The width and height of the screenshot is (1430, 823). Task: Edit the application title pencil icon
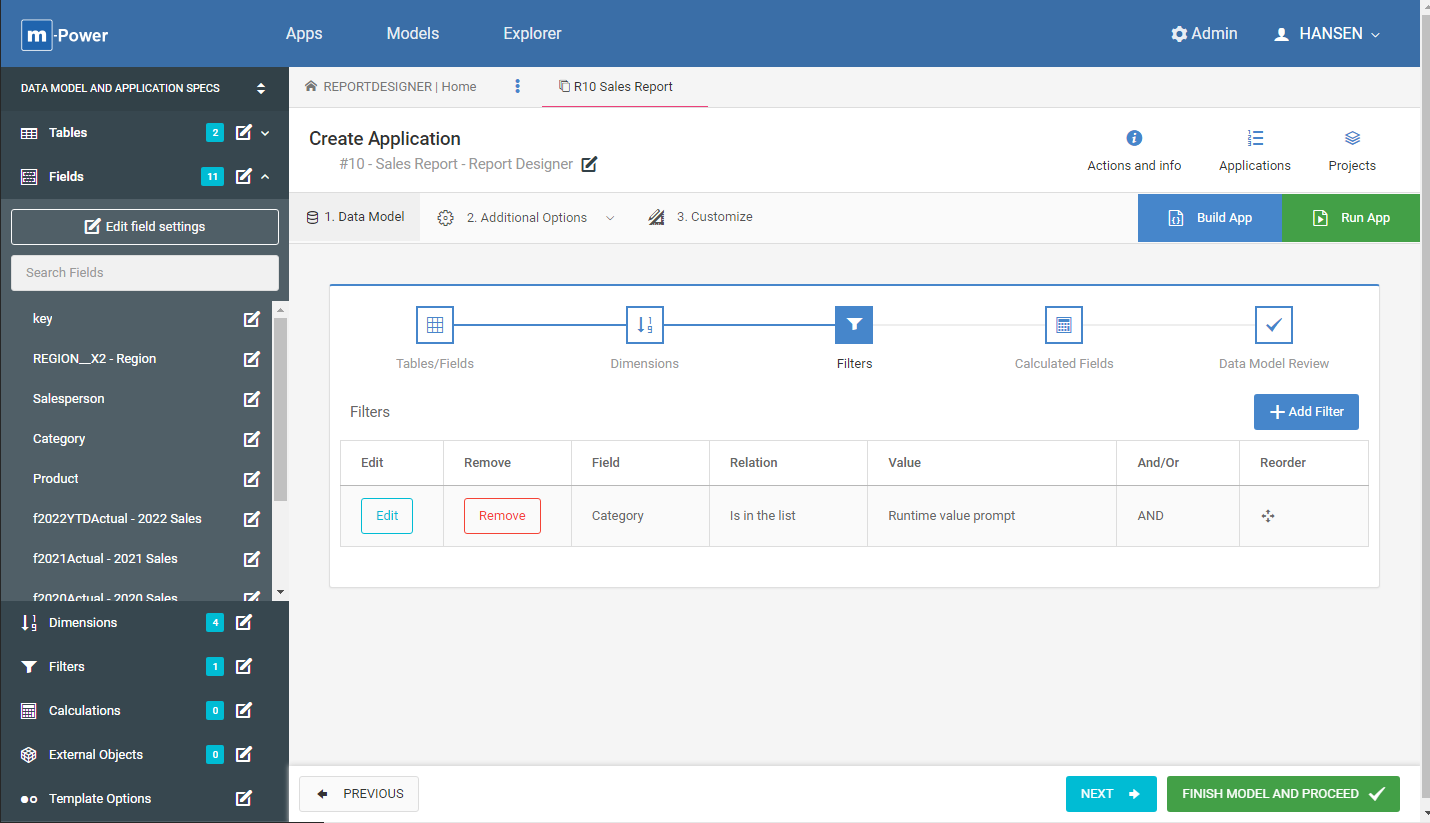[x=589, y=164]
